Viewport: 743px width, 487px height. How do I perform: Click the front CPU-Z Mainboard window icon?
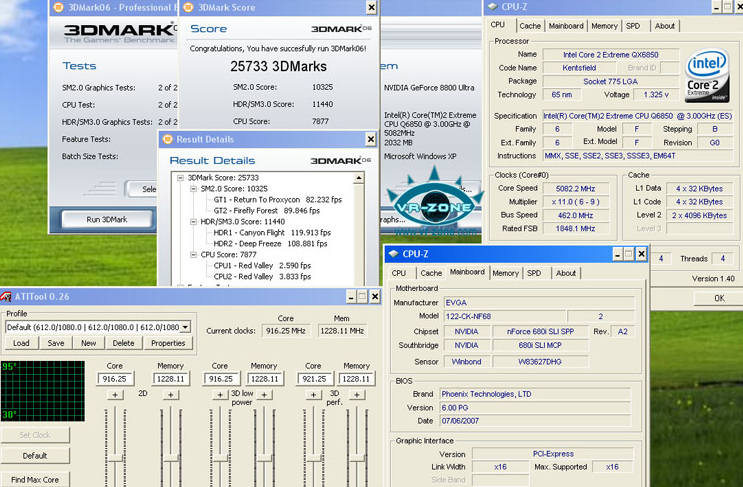395,255
